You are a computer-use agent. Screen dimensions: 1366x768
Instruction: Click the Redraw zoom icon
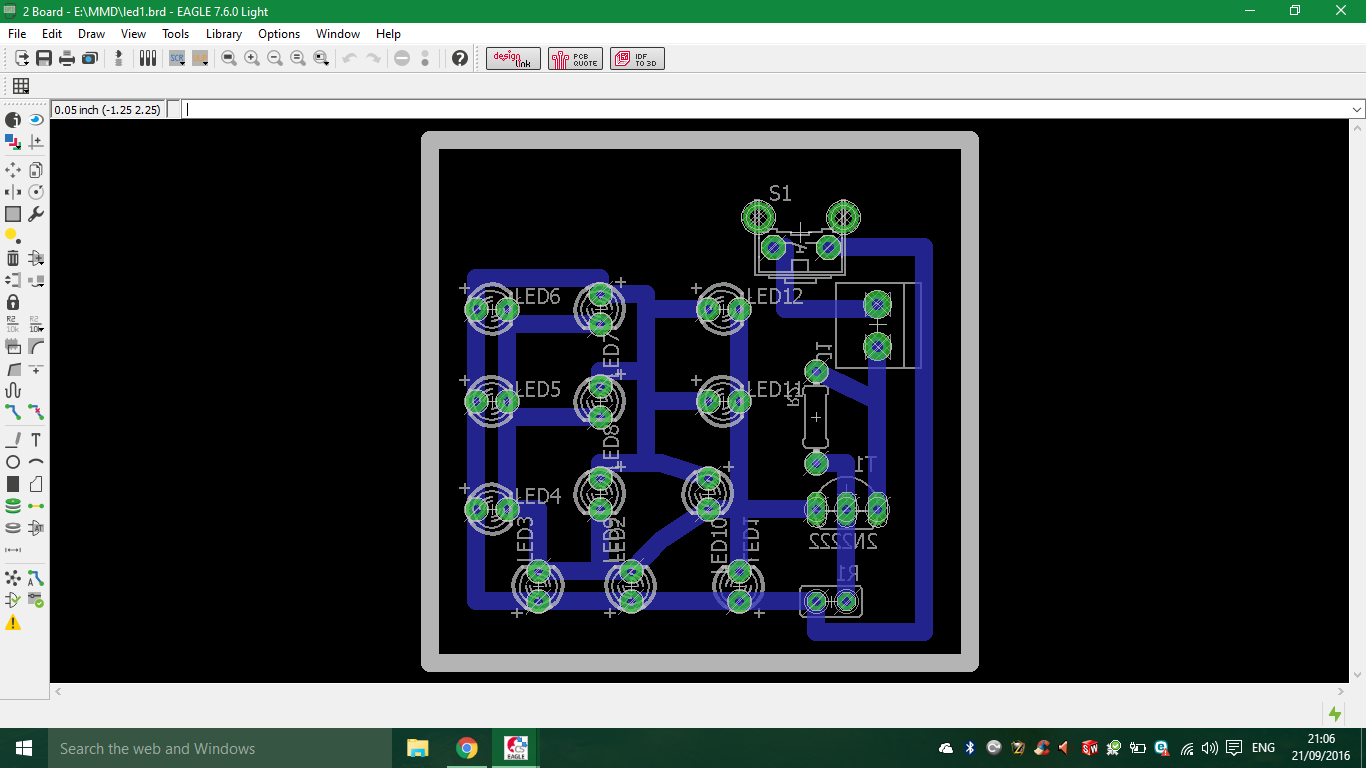point(298,58)
